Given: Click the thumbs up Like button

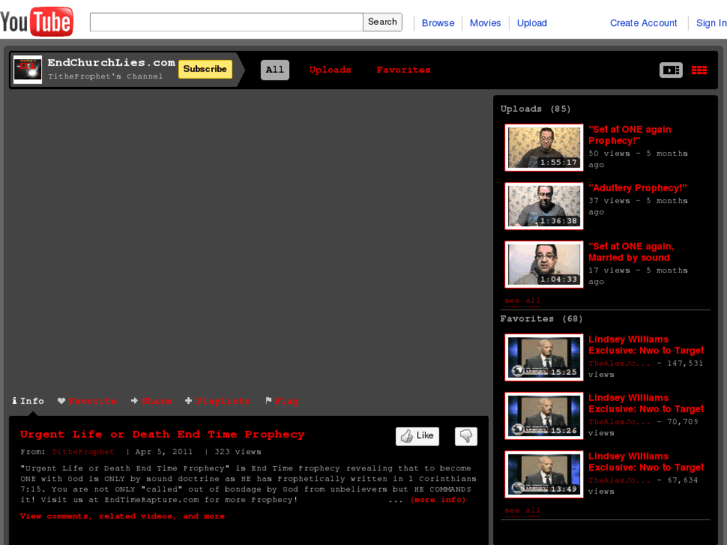Looking at the screenshot, I should pos(417,436).
